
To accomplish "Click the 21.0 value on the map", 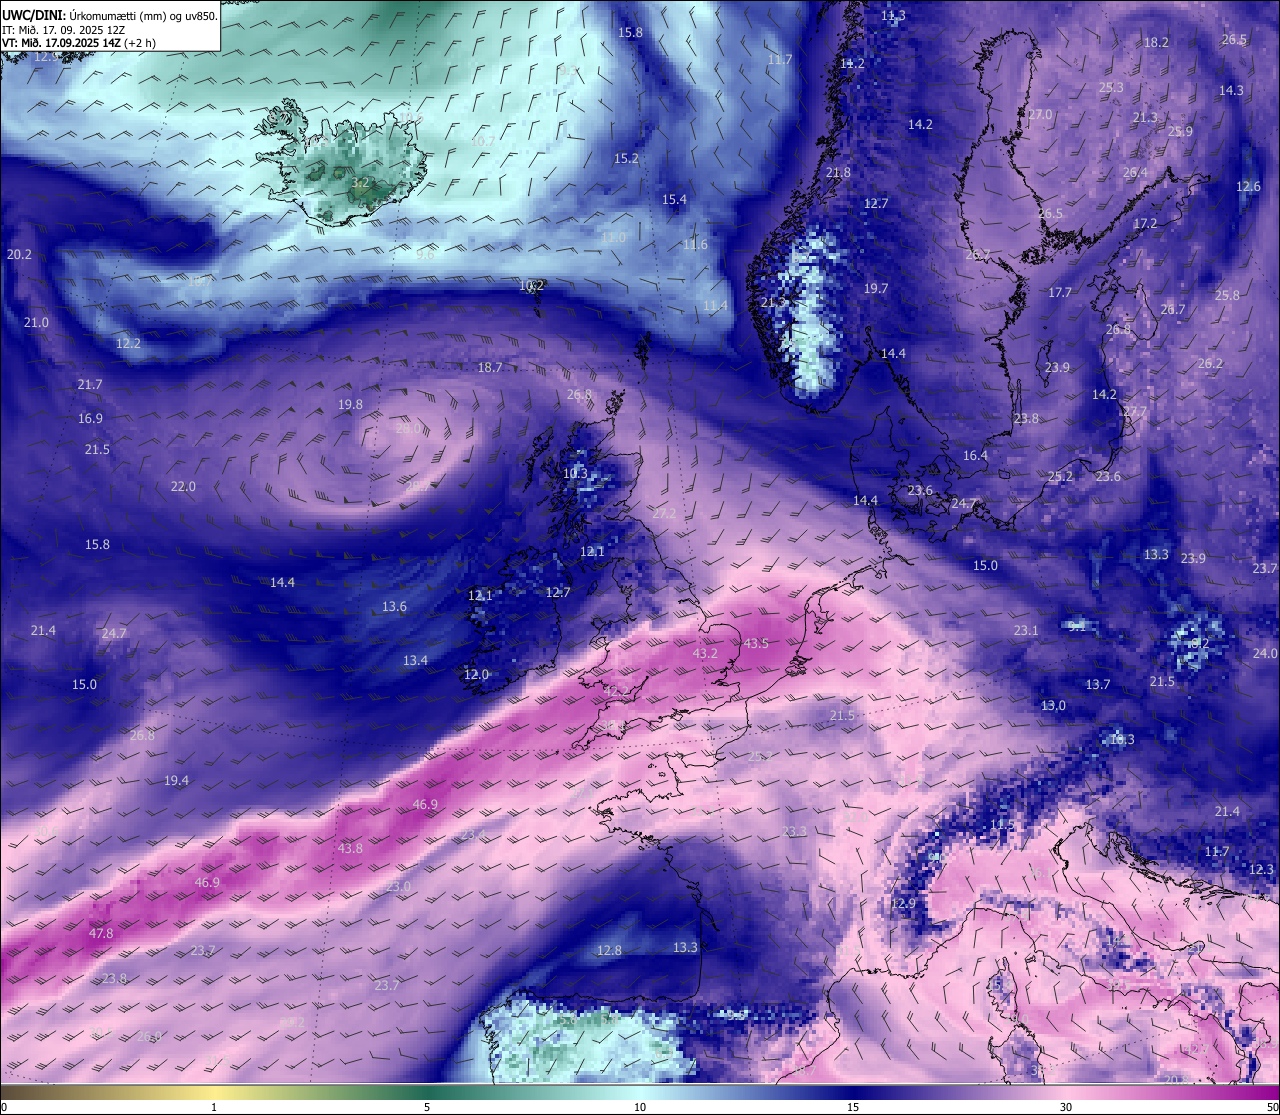I will click(36, 322).
